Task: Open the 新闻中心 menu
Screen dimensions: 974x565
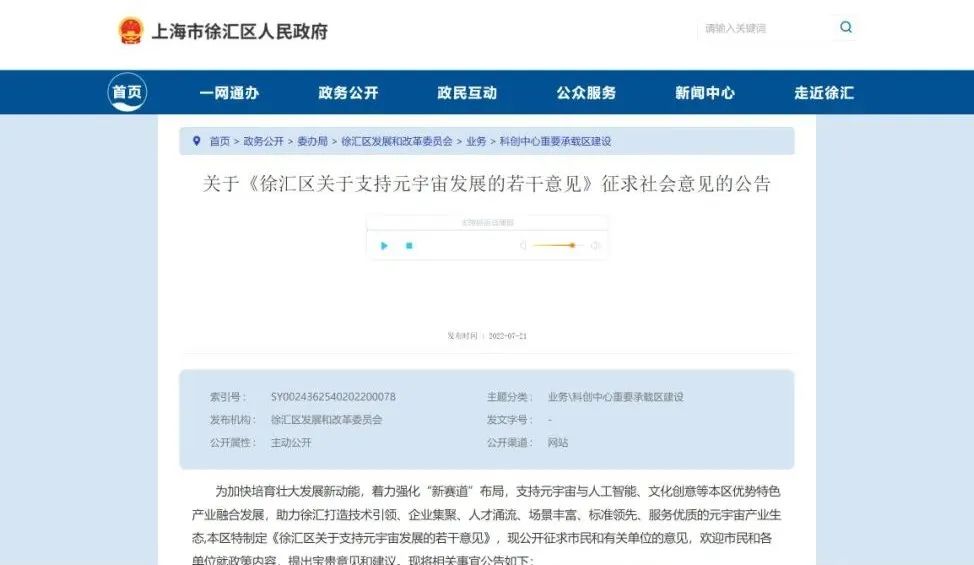Action: point(705,93)
